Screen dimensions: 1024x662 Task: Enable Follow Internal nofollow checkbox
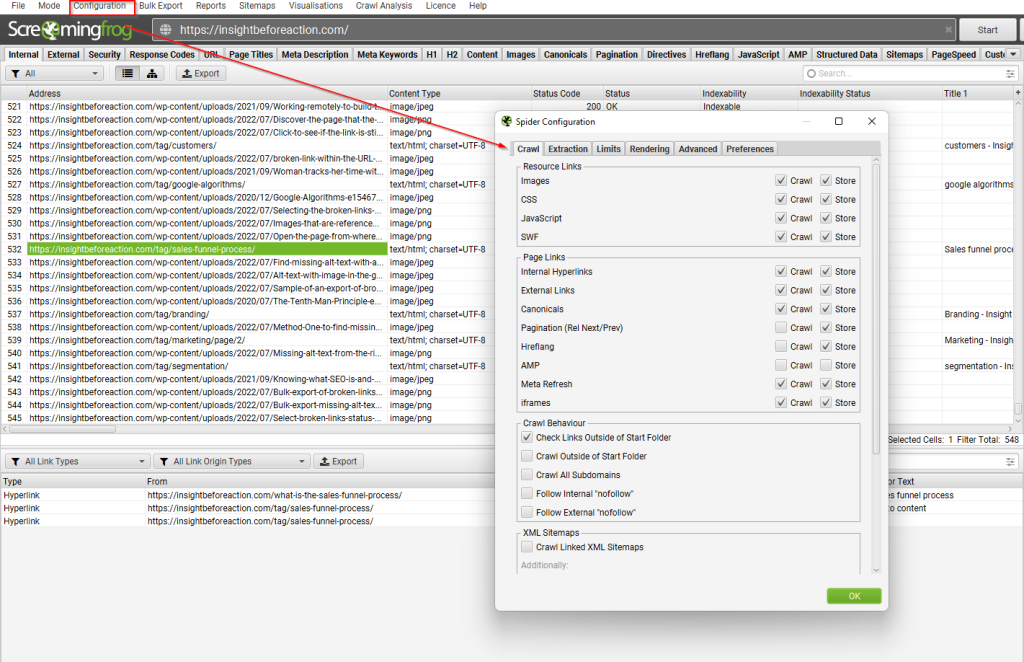tap(527, 493)
